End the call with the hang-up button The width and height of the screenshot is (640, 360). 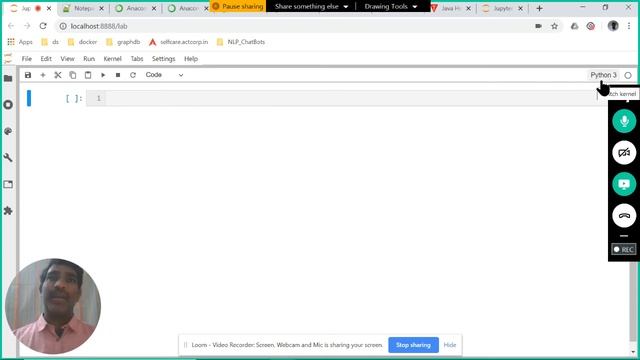[x=624, y=216]
